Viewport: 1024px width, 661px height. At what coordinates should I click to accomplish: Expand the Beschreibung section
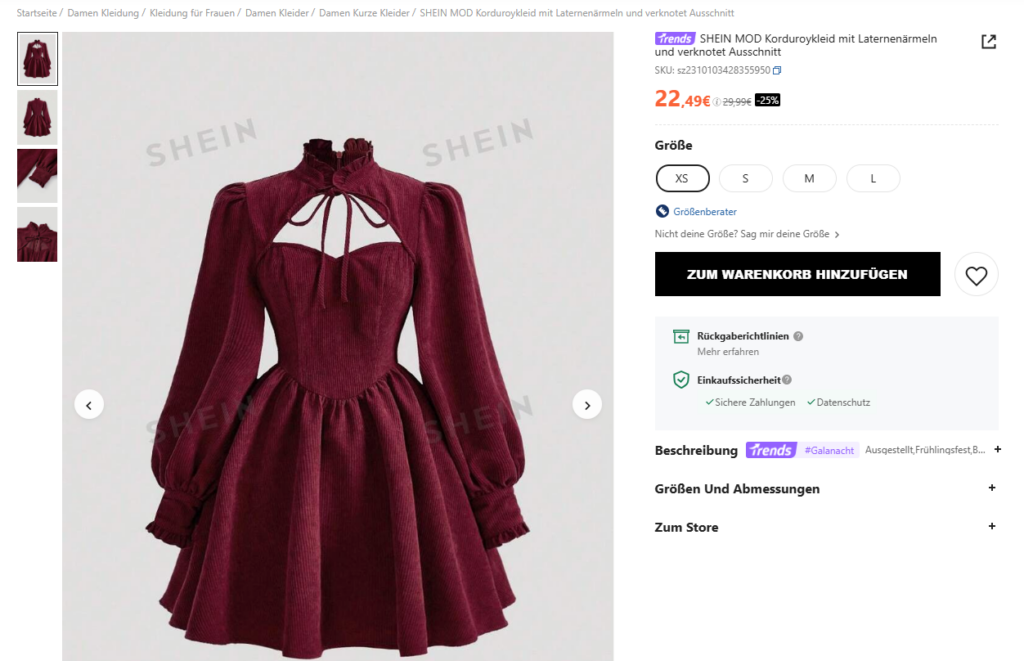coord(997,449)
